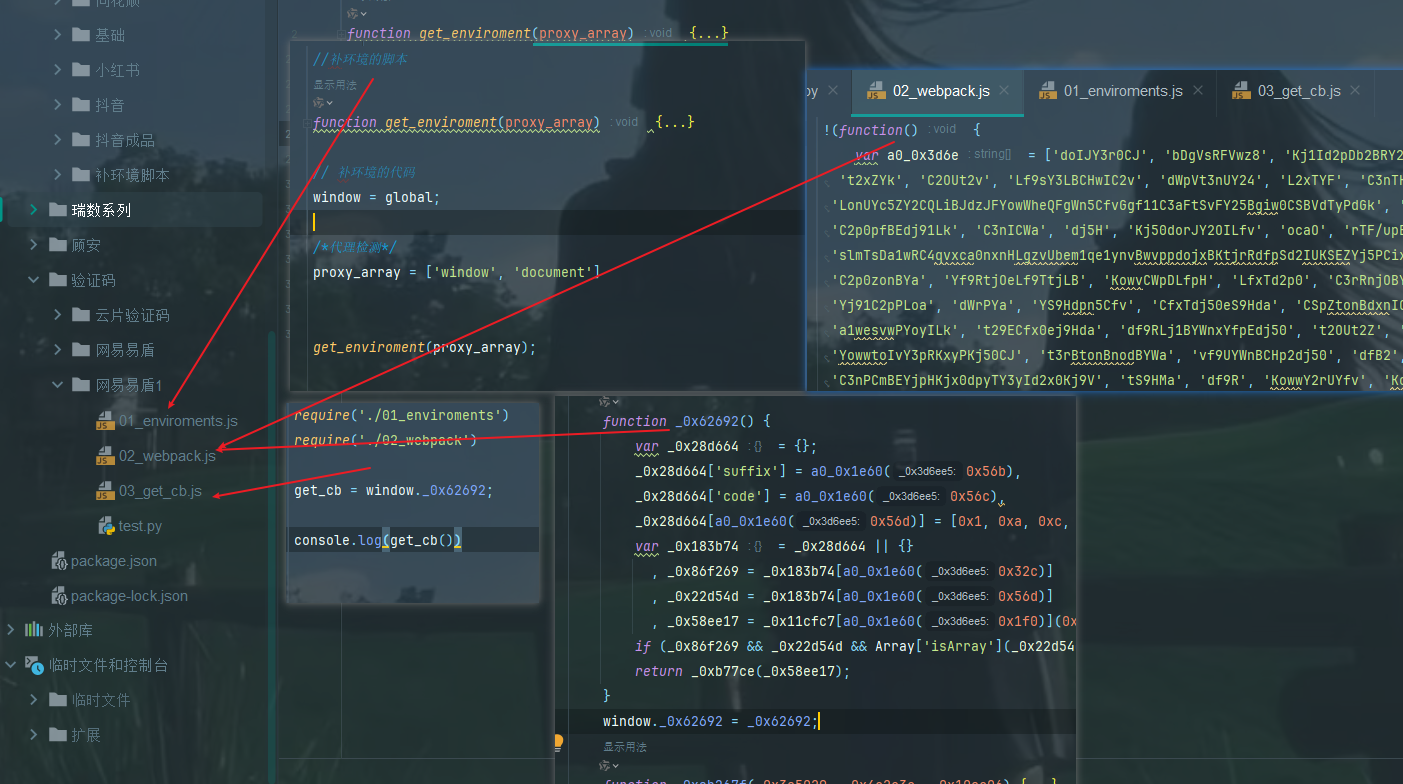Click the 01_enviroments.js JavaScript file icon in the tree

click(x=105, y=421)
